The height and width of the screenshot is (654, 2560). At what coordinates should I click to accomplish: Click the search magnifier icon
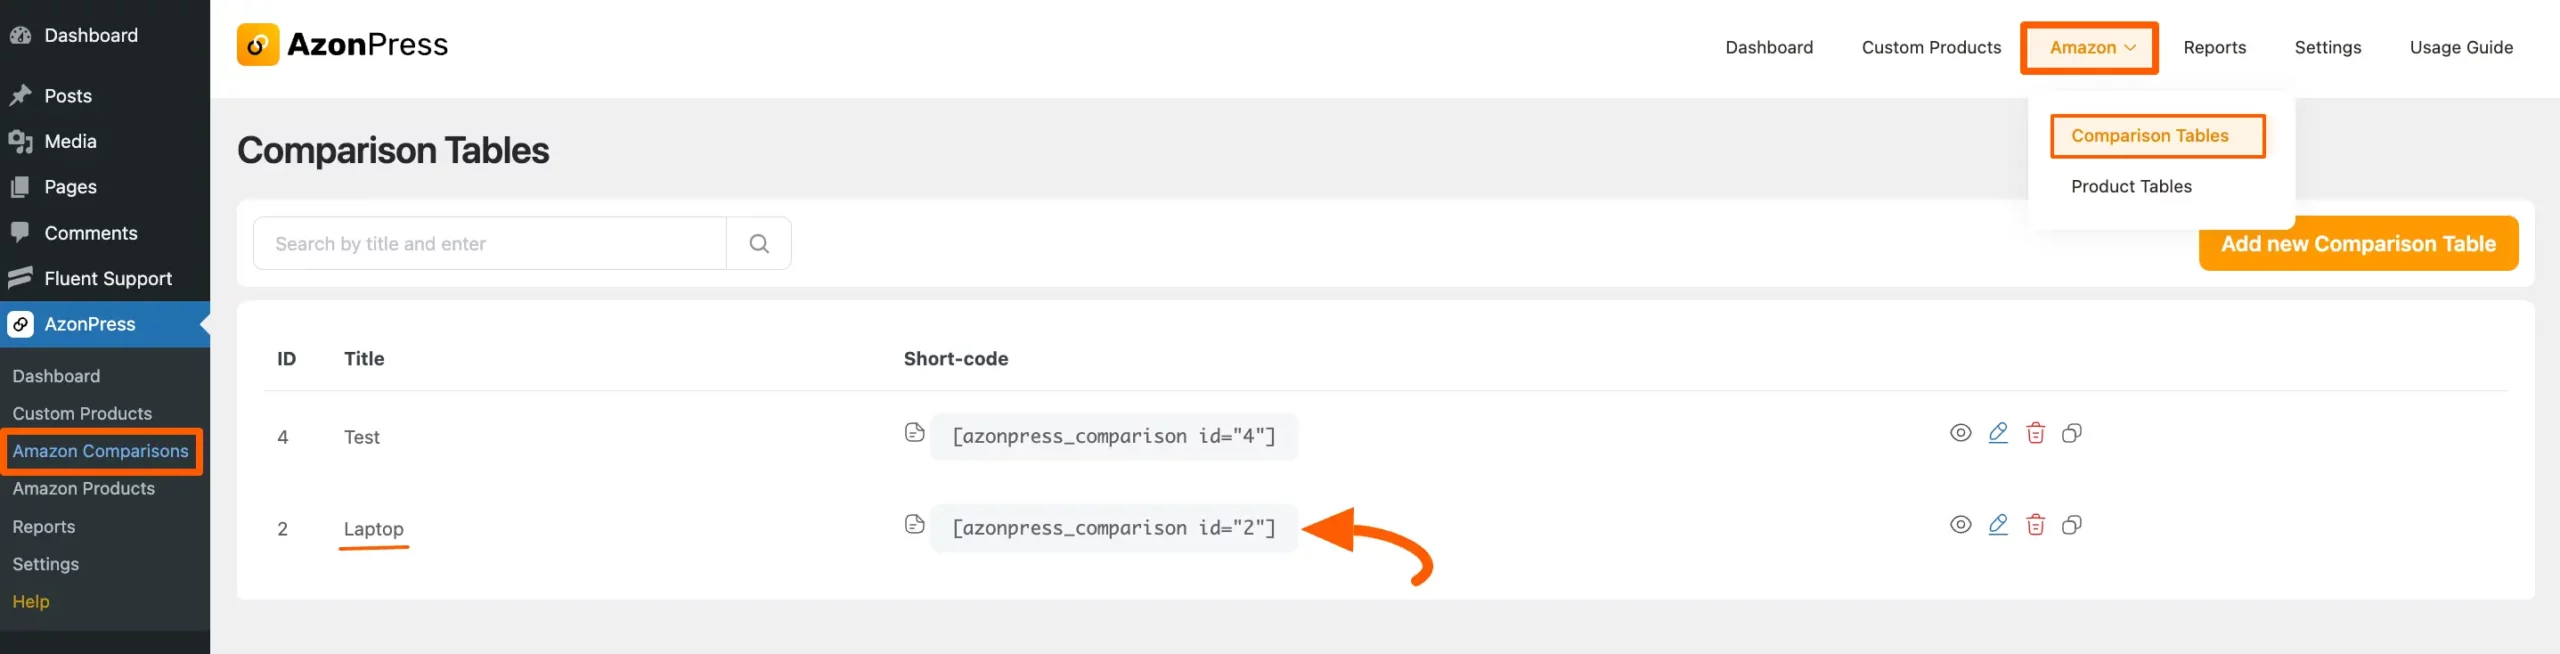coord(759,243)
